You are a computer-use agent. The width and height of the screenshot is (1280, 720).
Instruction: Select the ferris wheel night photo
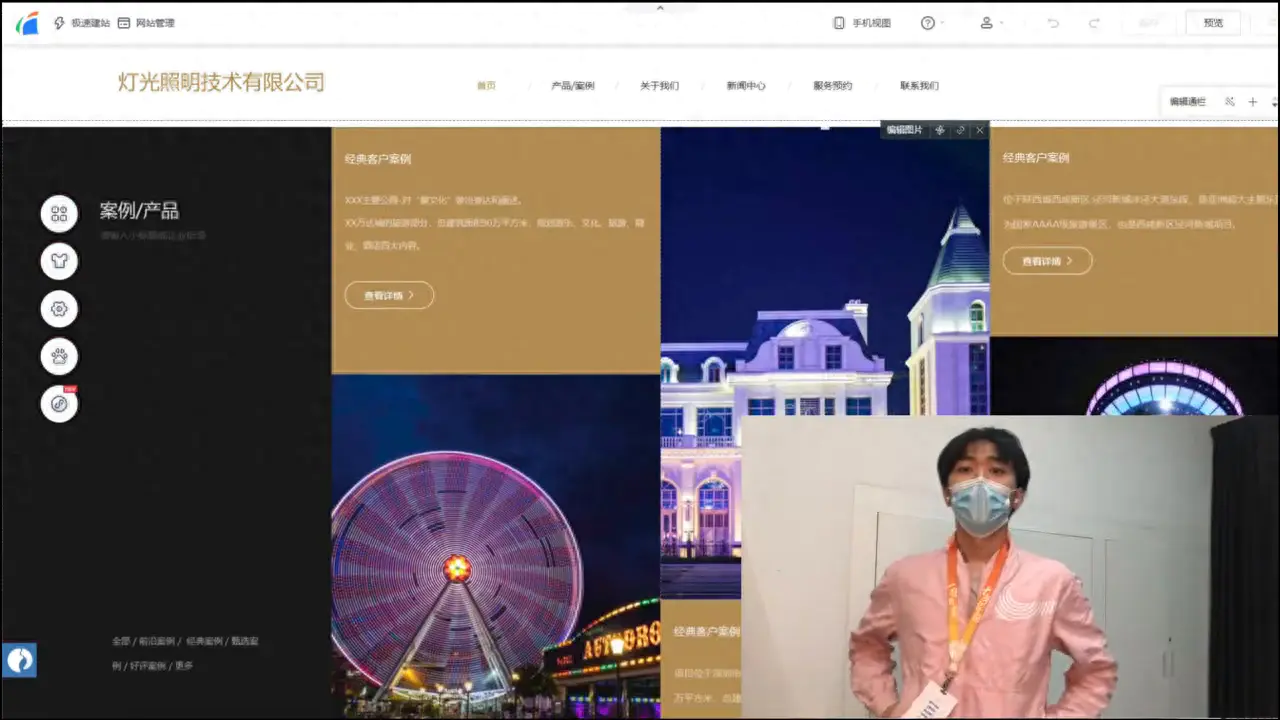coord(495,545)
